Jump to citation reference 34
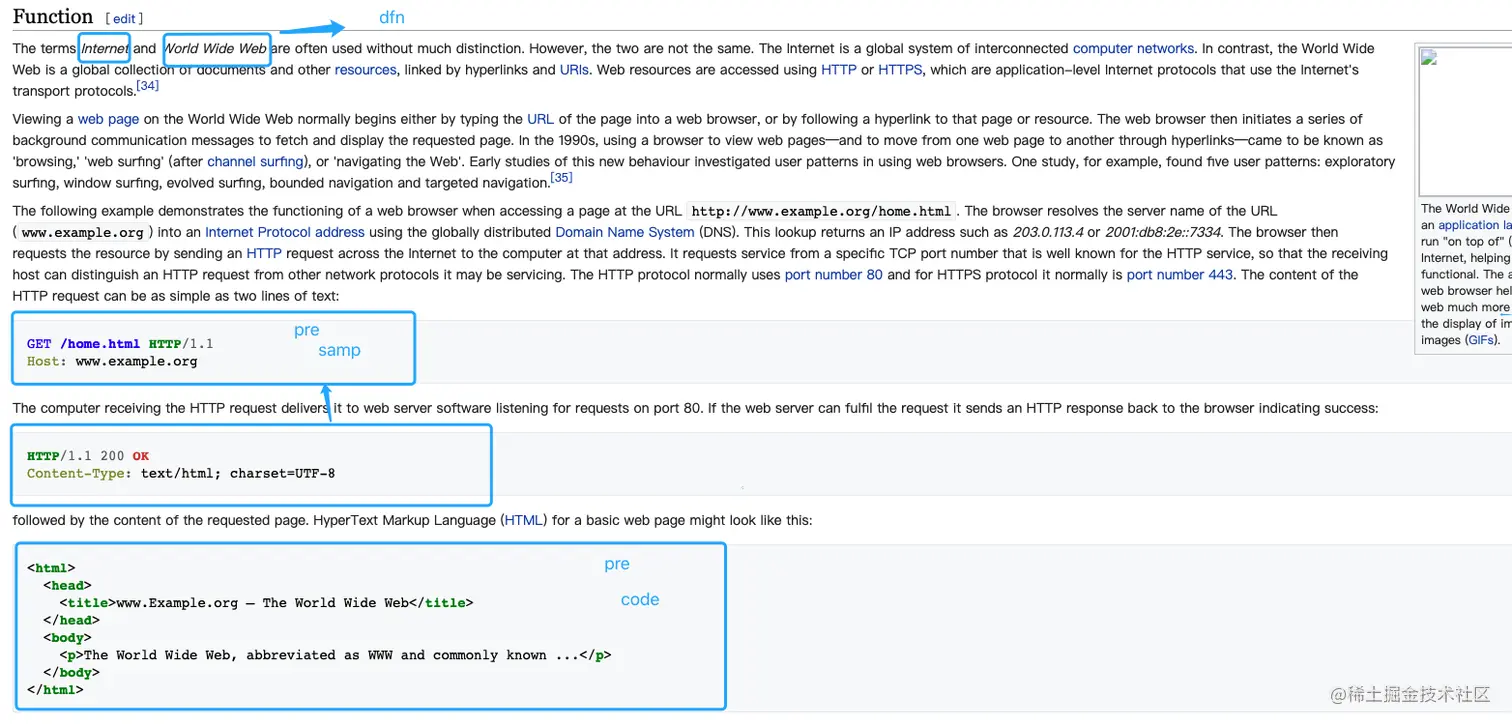 point(147,87)
